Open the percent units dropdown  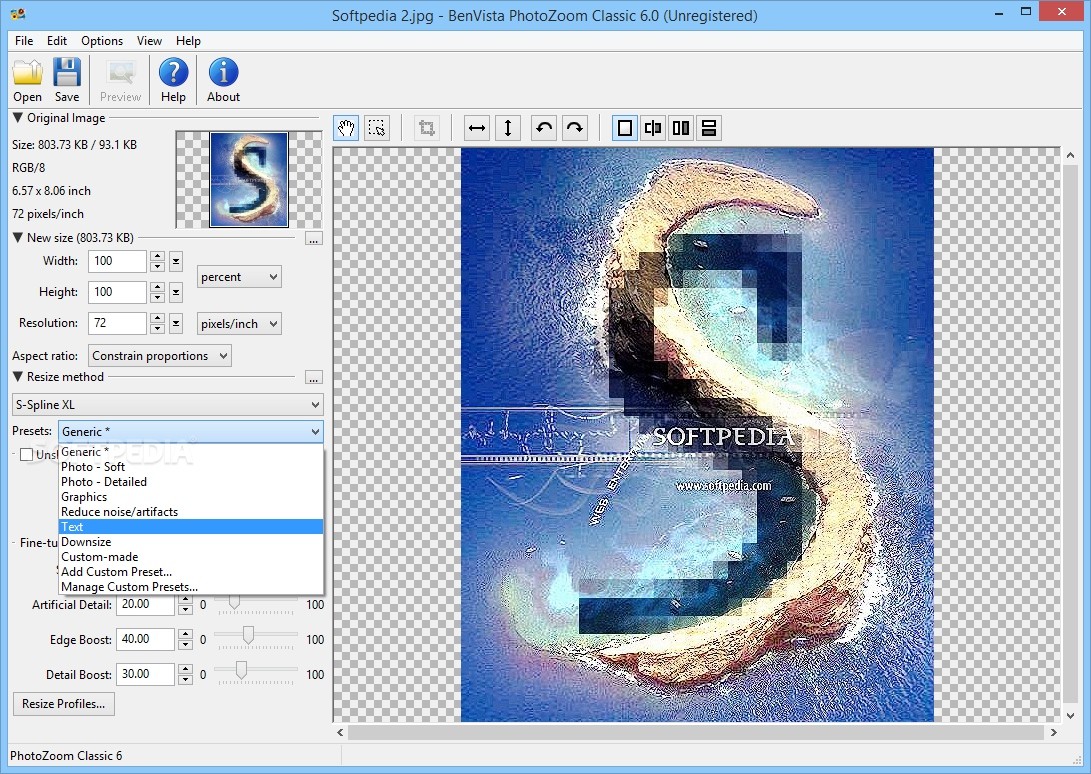(x=239, y=277)
